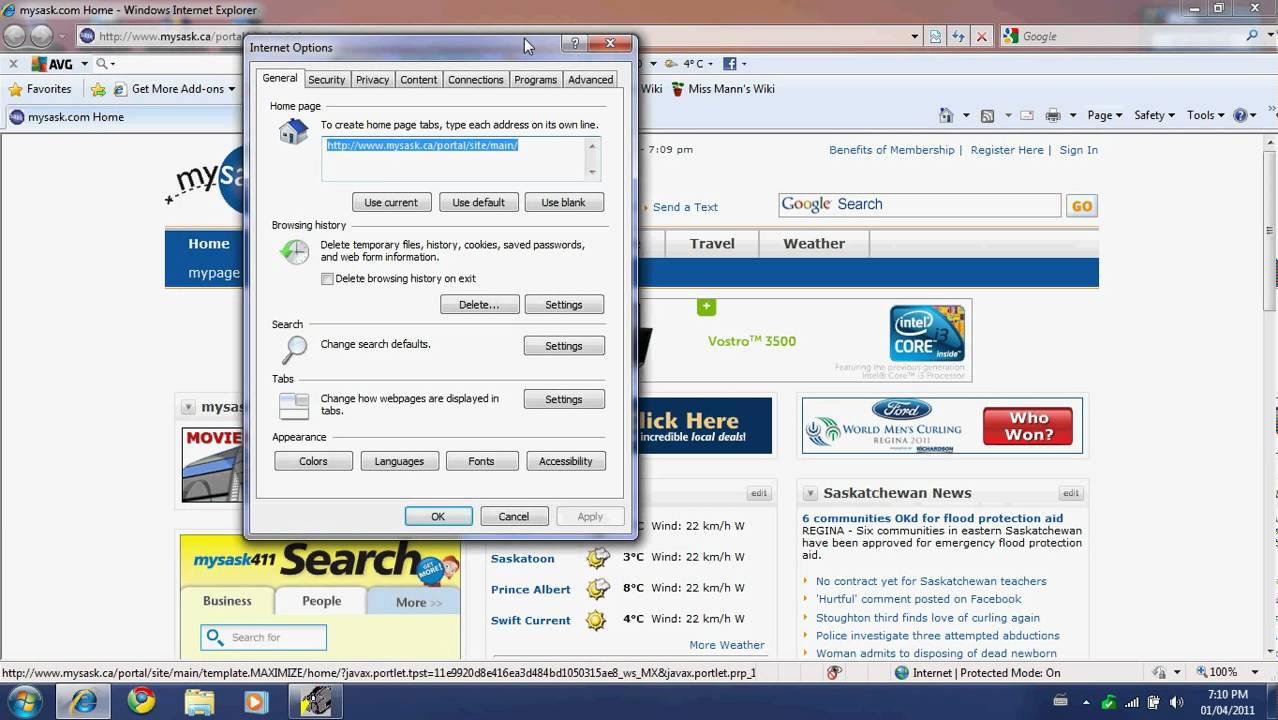Click the Languages button
Image resolution: width=1278 pixels, height=720 pixels.
399,461
